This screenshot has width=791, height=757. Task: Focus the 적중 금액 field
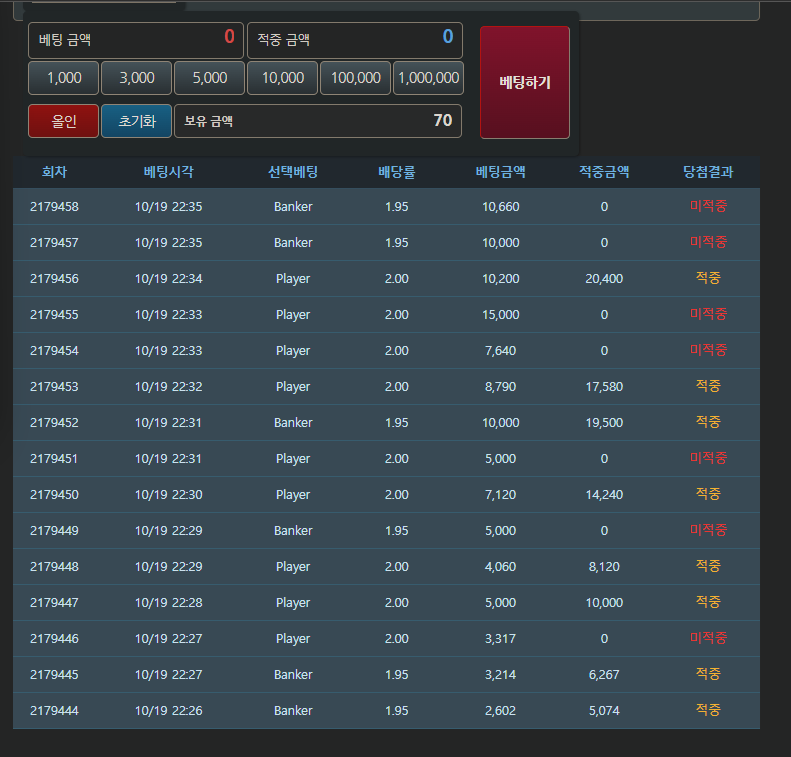click(x=355, y=40)
